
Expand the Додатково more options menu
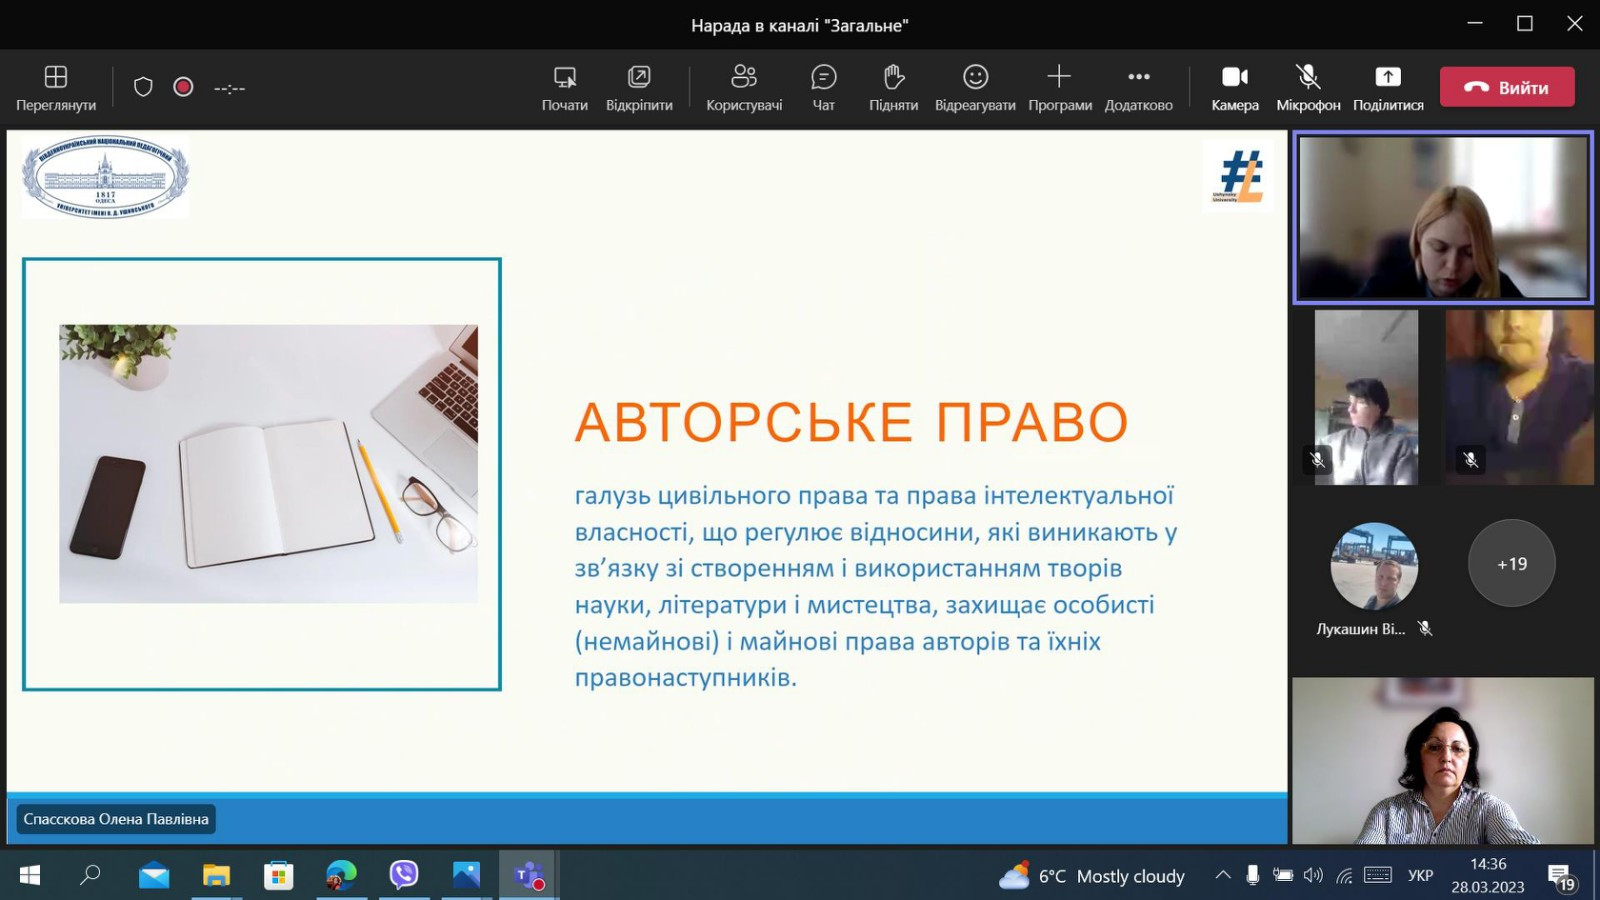(x=1138, y=88)
